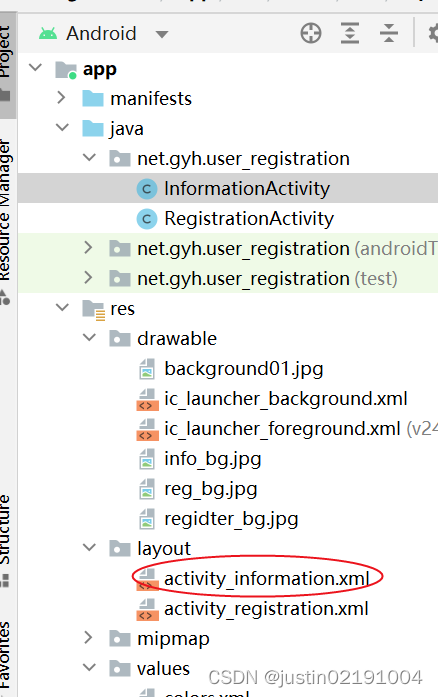Click the RegistrationActivity class icon

(147, 219)
